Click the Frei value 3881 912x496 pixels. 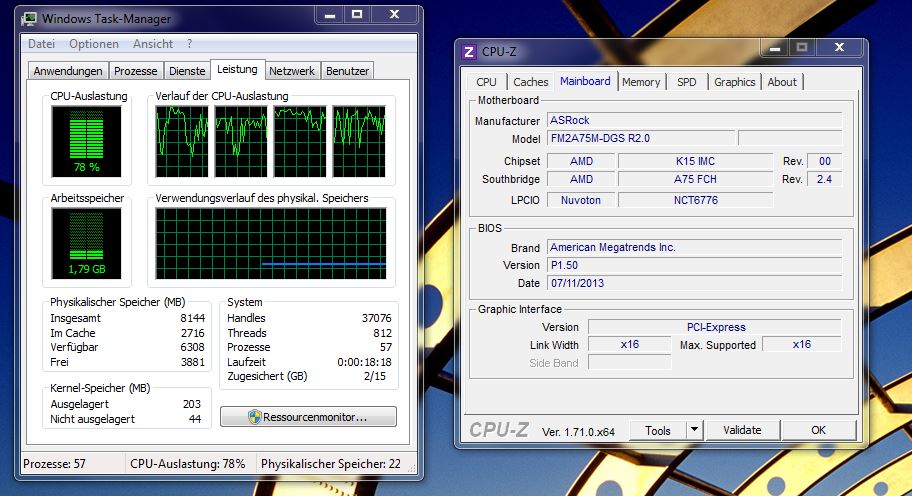pyautogui.click(x=193, y=362)
